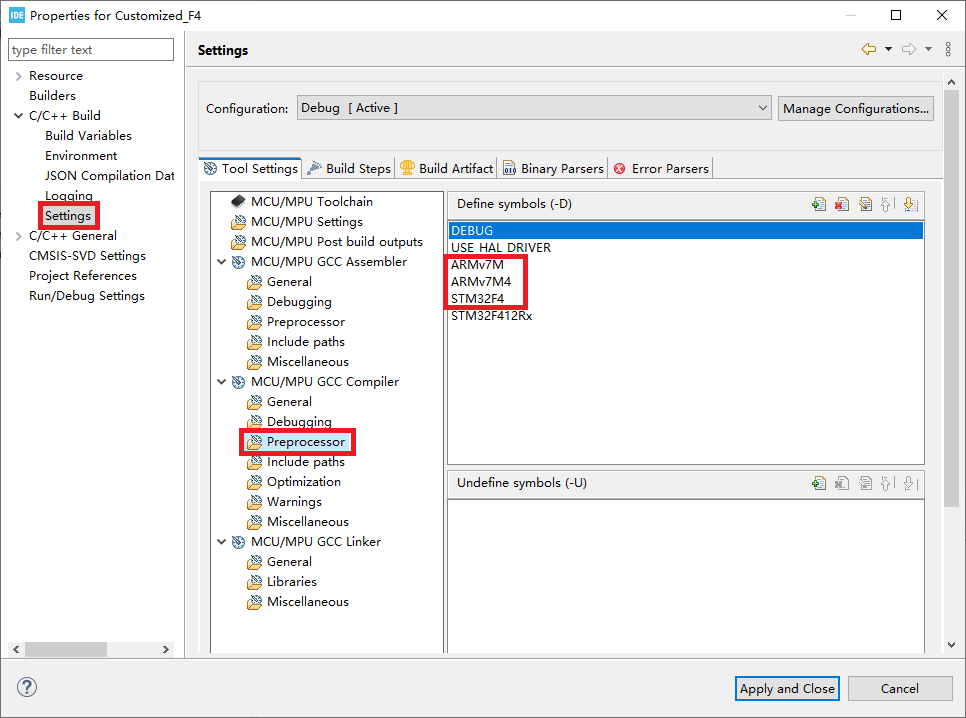Expand the C/C++ General node
This screenshot has height=718, width=966.
[x=18, y=236]
